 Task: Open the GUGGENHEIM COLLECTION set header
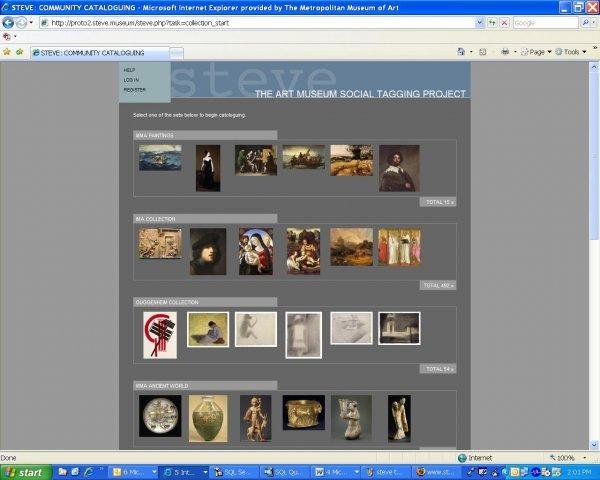tap(205, 302)
